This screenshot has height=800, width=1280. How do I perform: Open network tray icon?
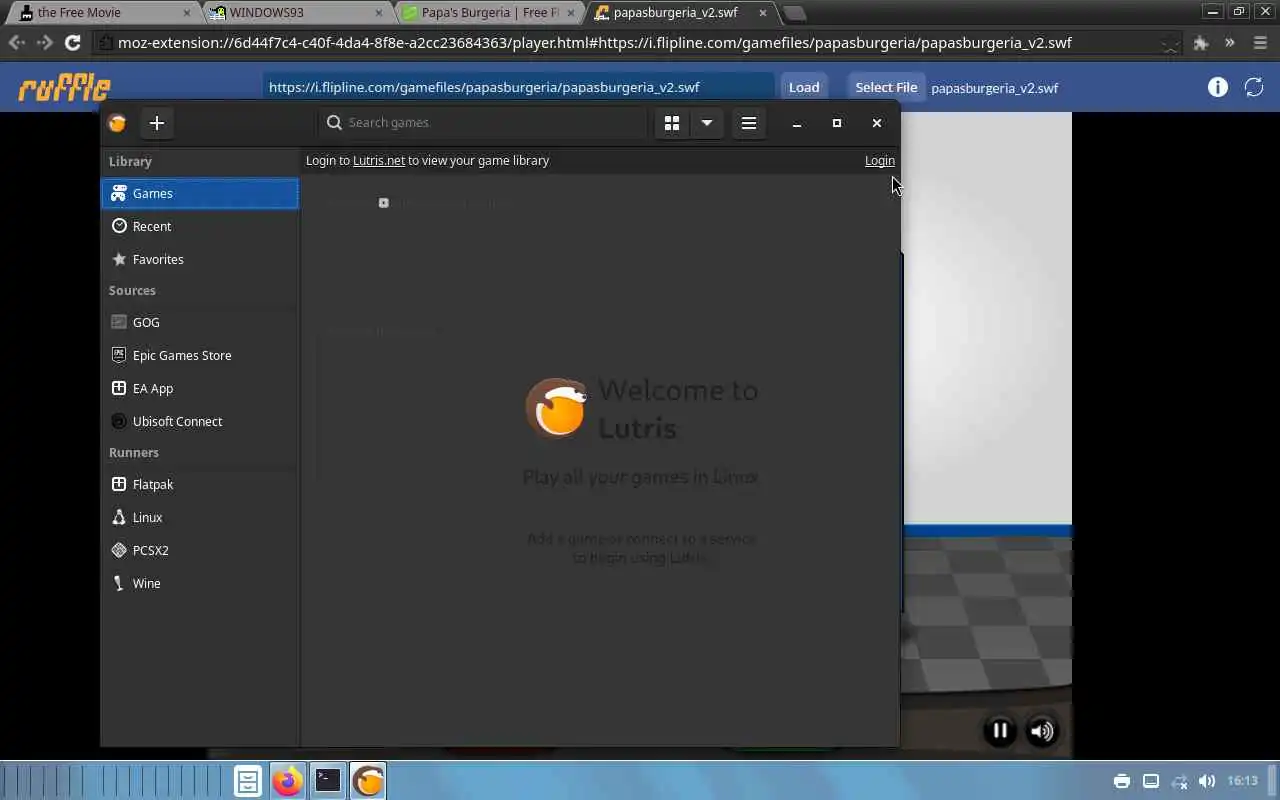(x=1179, y=781)
